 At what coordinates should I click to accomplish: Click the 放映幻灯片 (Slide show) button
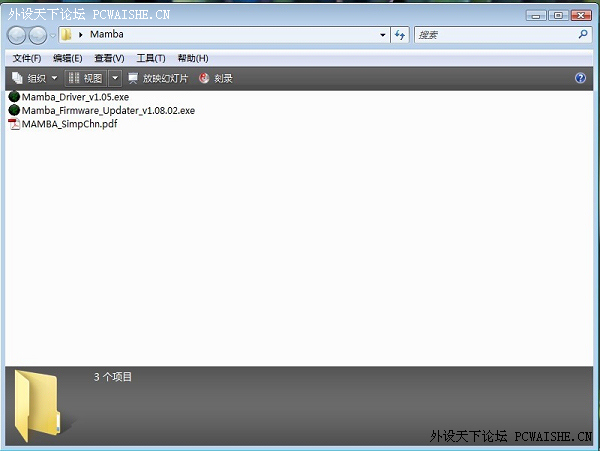pyautogui.click(x=157, y=78)
